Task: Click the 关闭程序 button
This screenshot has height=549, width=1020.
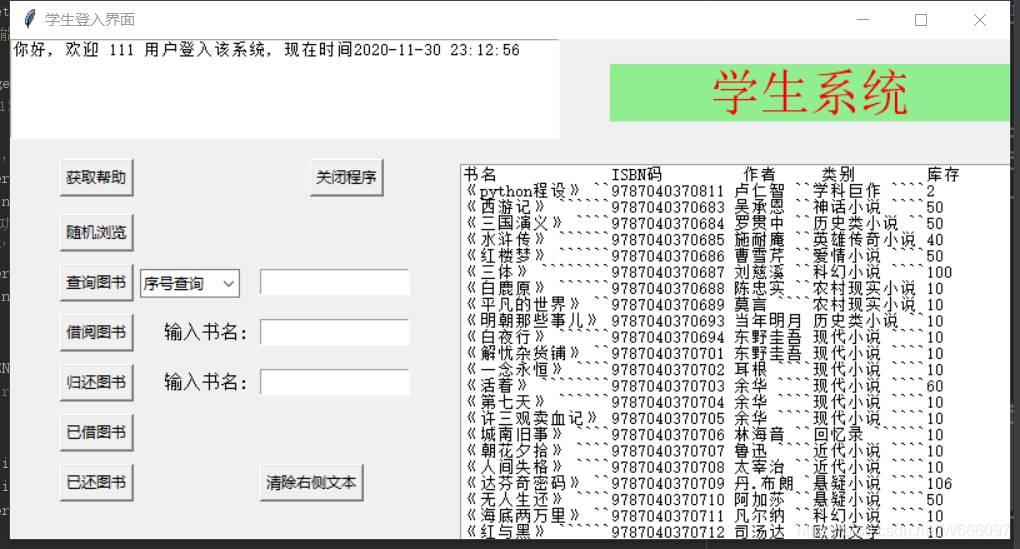Action: 346,178
